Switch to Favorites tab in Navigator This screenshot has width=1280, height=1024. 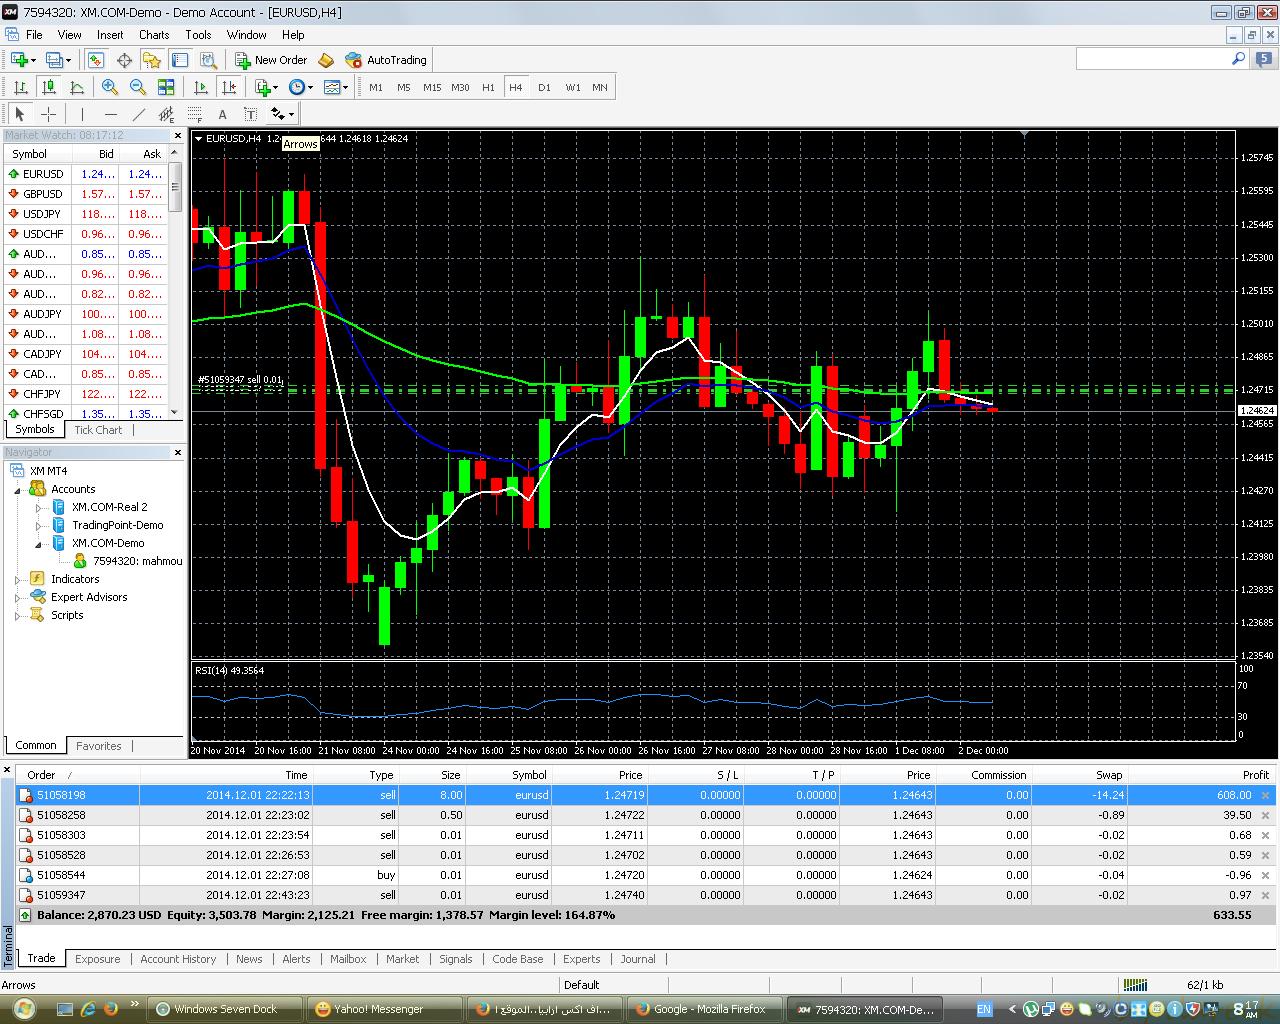98,746
